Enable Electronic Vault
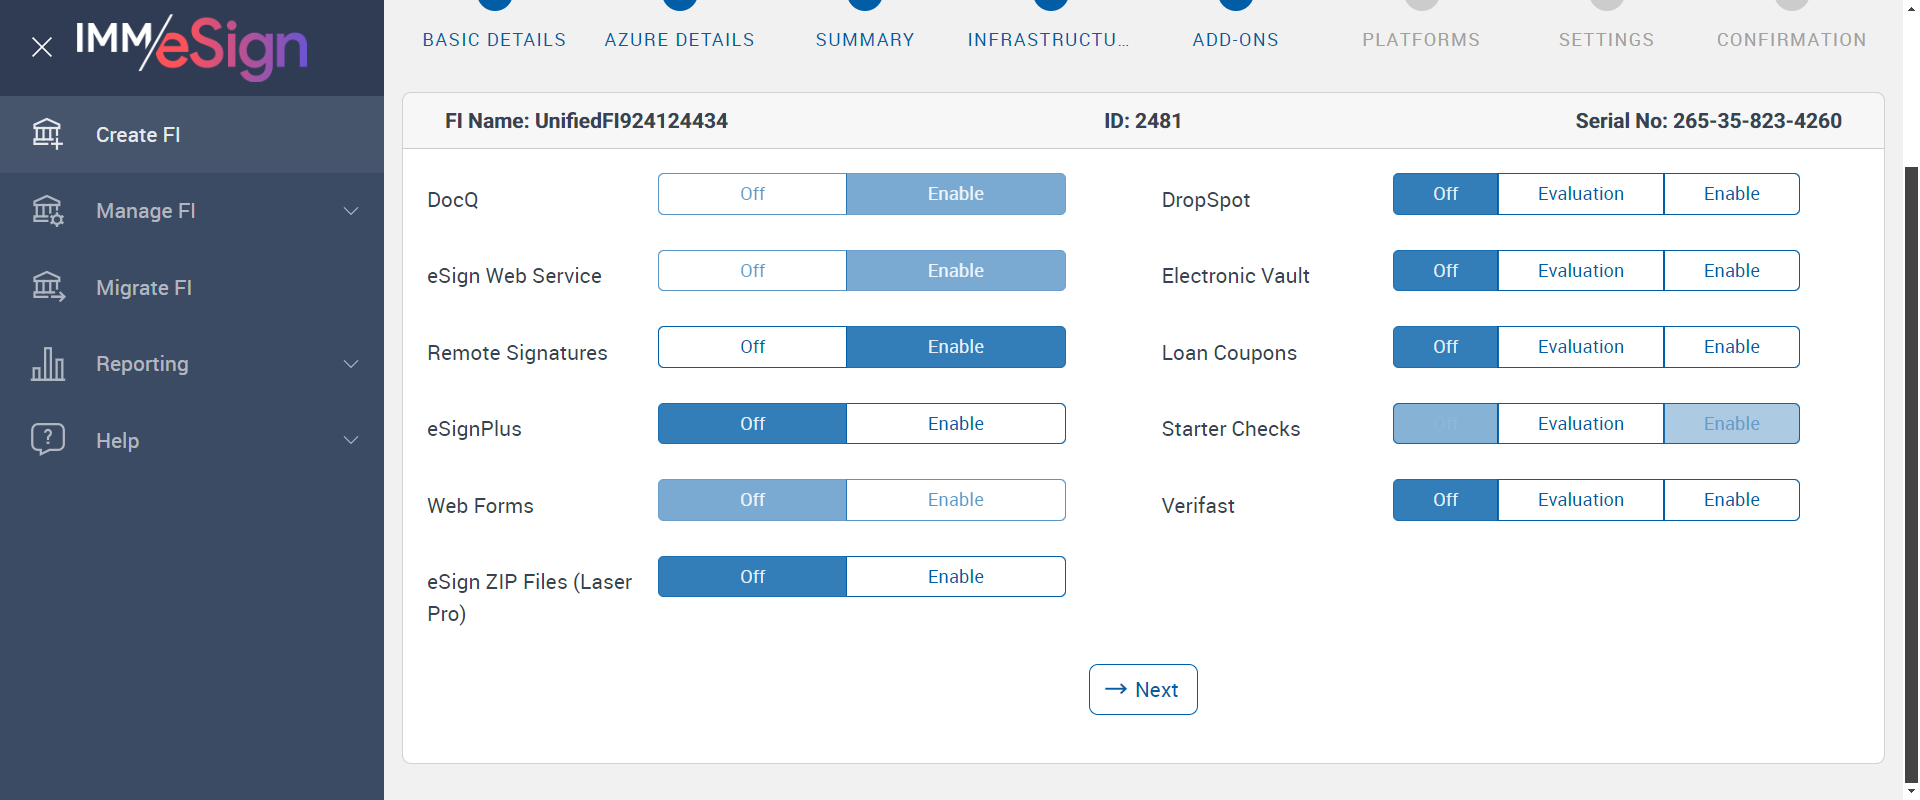 pos(1732,271)
